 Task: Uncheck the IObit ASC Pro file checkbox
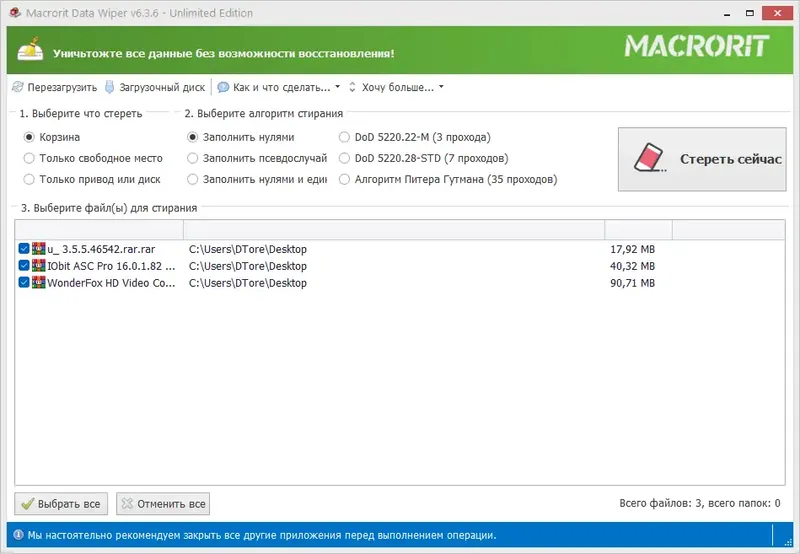tap(23, 265)
